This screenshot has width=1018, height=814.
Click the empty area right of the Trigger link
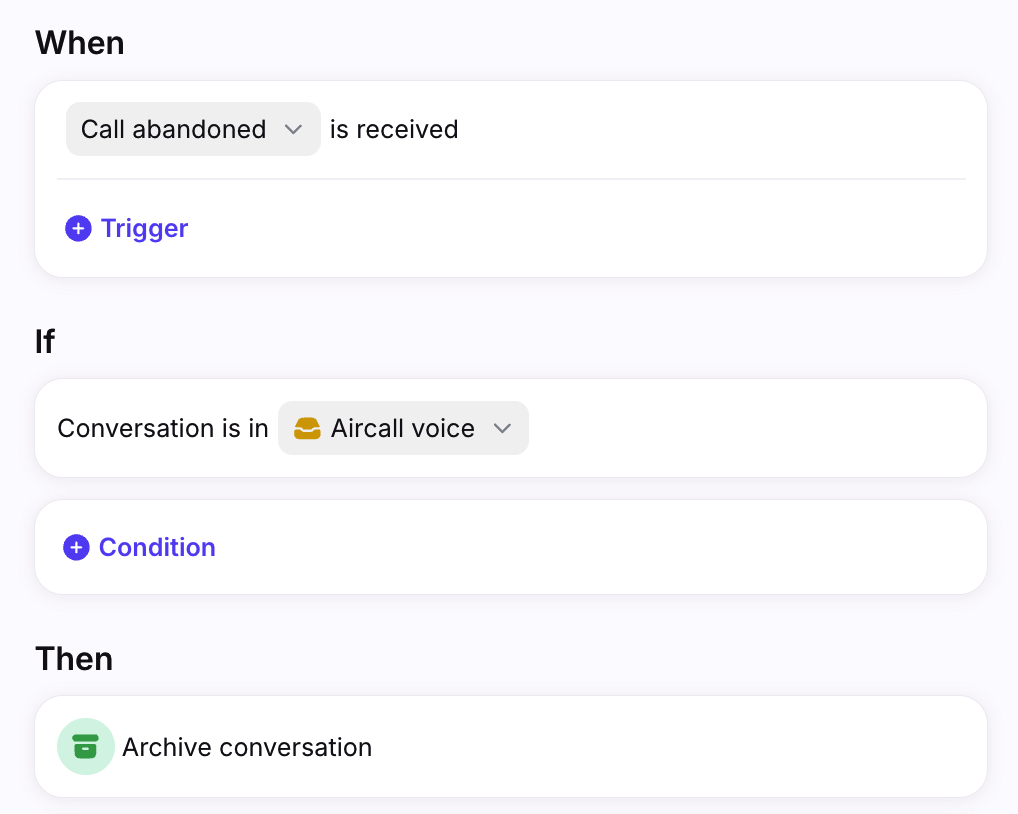tap(584, 228)
